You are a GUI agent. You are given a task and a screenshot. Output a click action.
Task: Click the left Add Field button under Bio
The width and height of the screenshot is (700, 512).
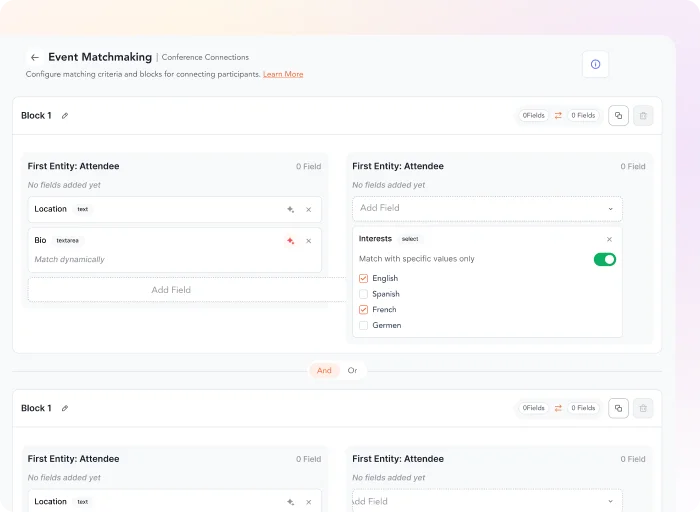click(187, 290)
